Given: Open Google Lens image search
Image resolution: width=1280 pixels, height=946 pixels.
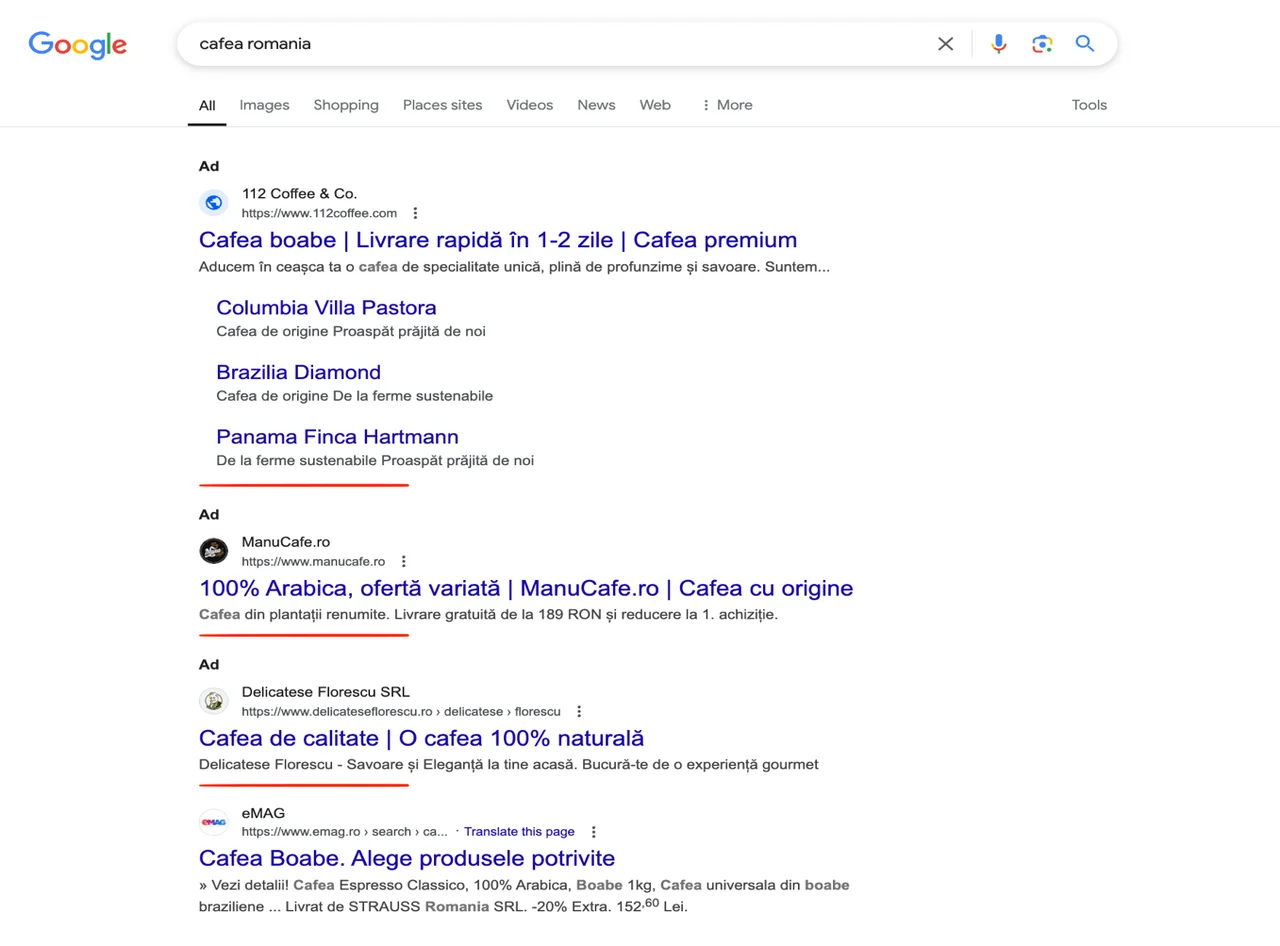Looking at the screenshot, I should click(x=1042, y=44).
